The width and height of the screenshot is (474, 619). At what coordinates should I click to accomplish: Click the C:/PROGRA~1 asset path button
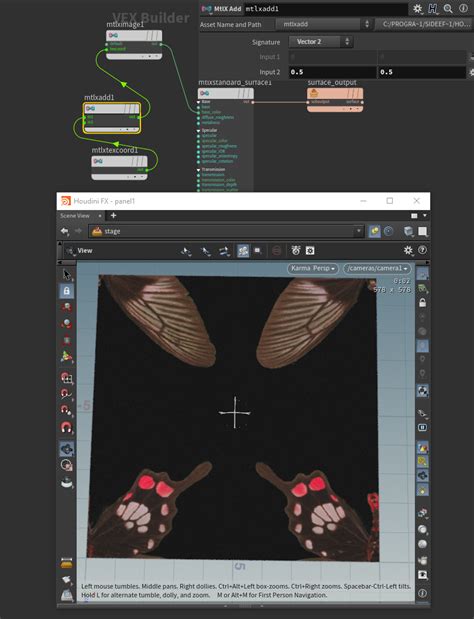(424, 24)
